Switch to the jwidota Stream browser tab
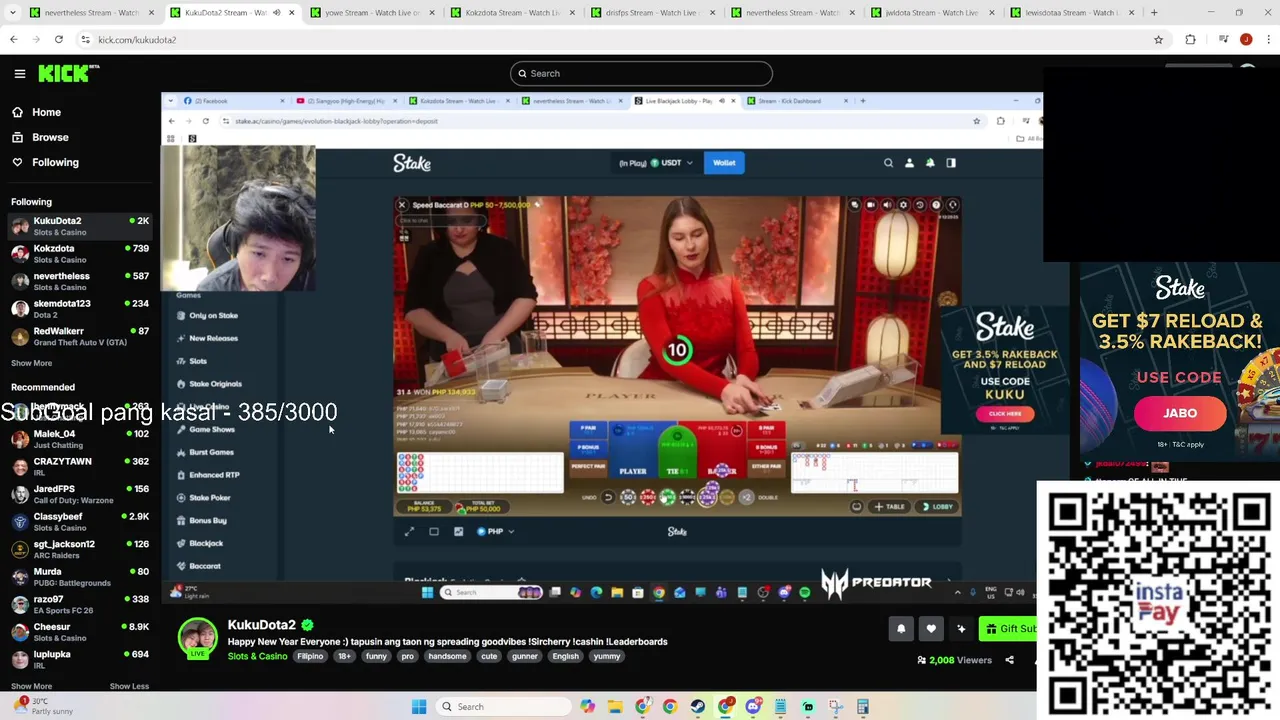Viewport: 1280px width, 720px height. tap(930, 13)
